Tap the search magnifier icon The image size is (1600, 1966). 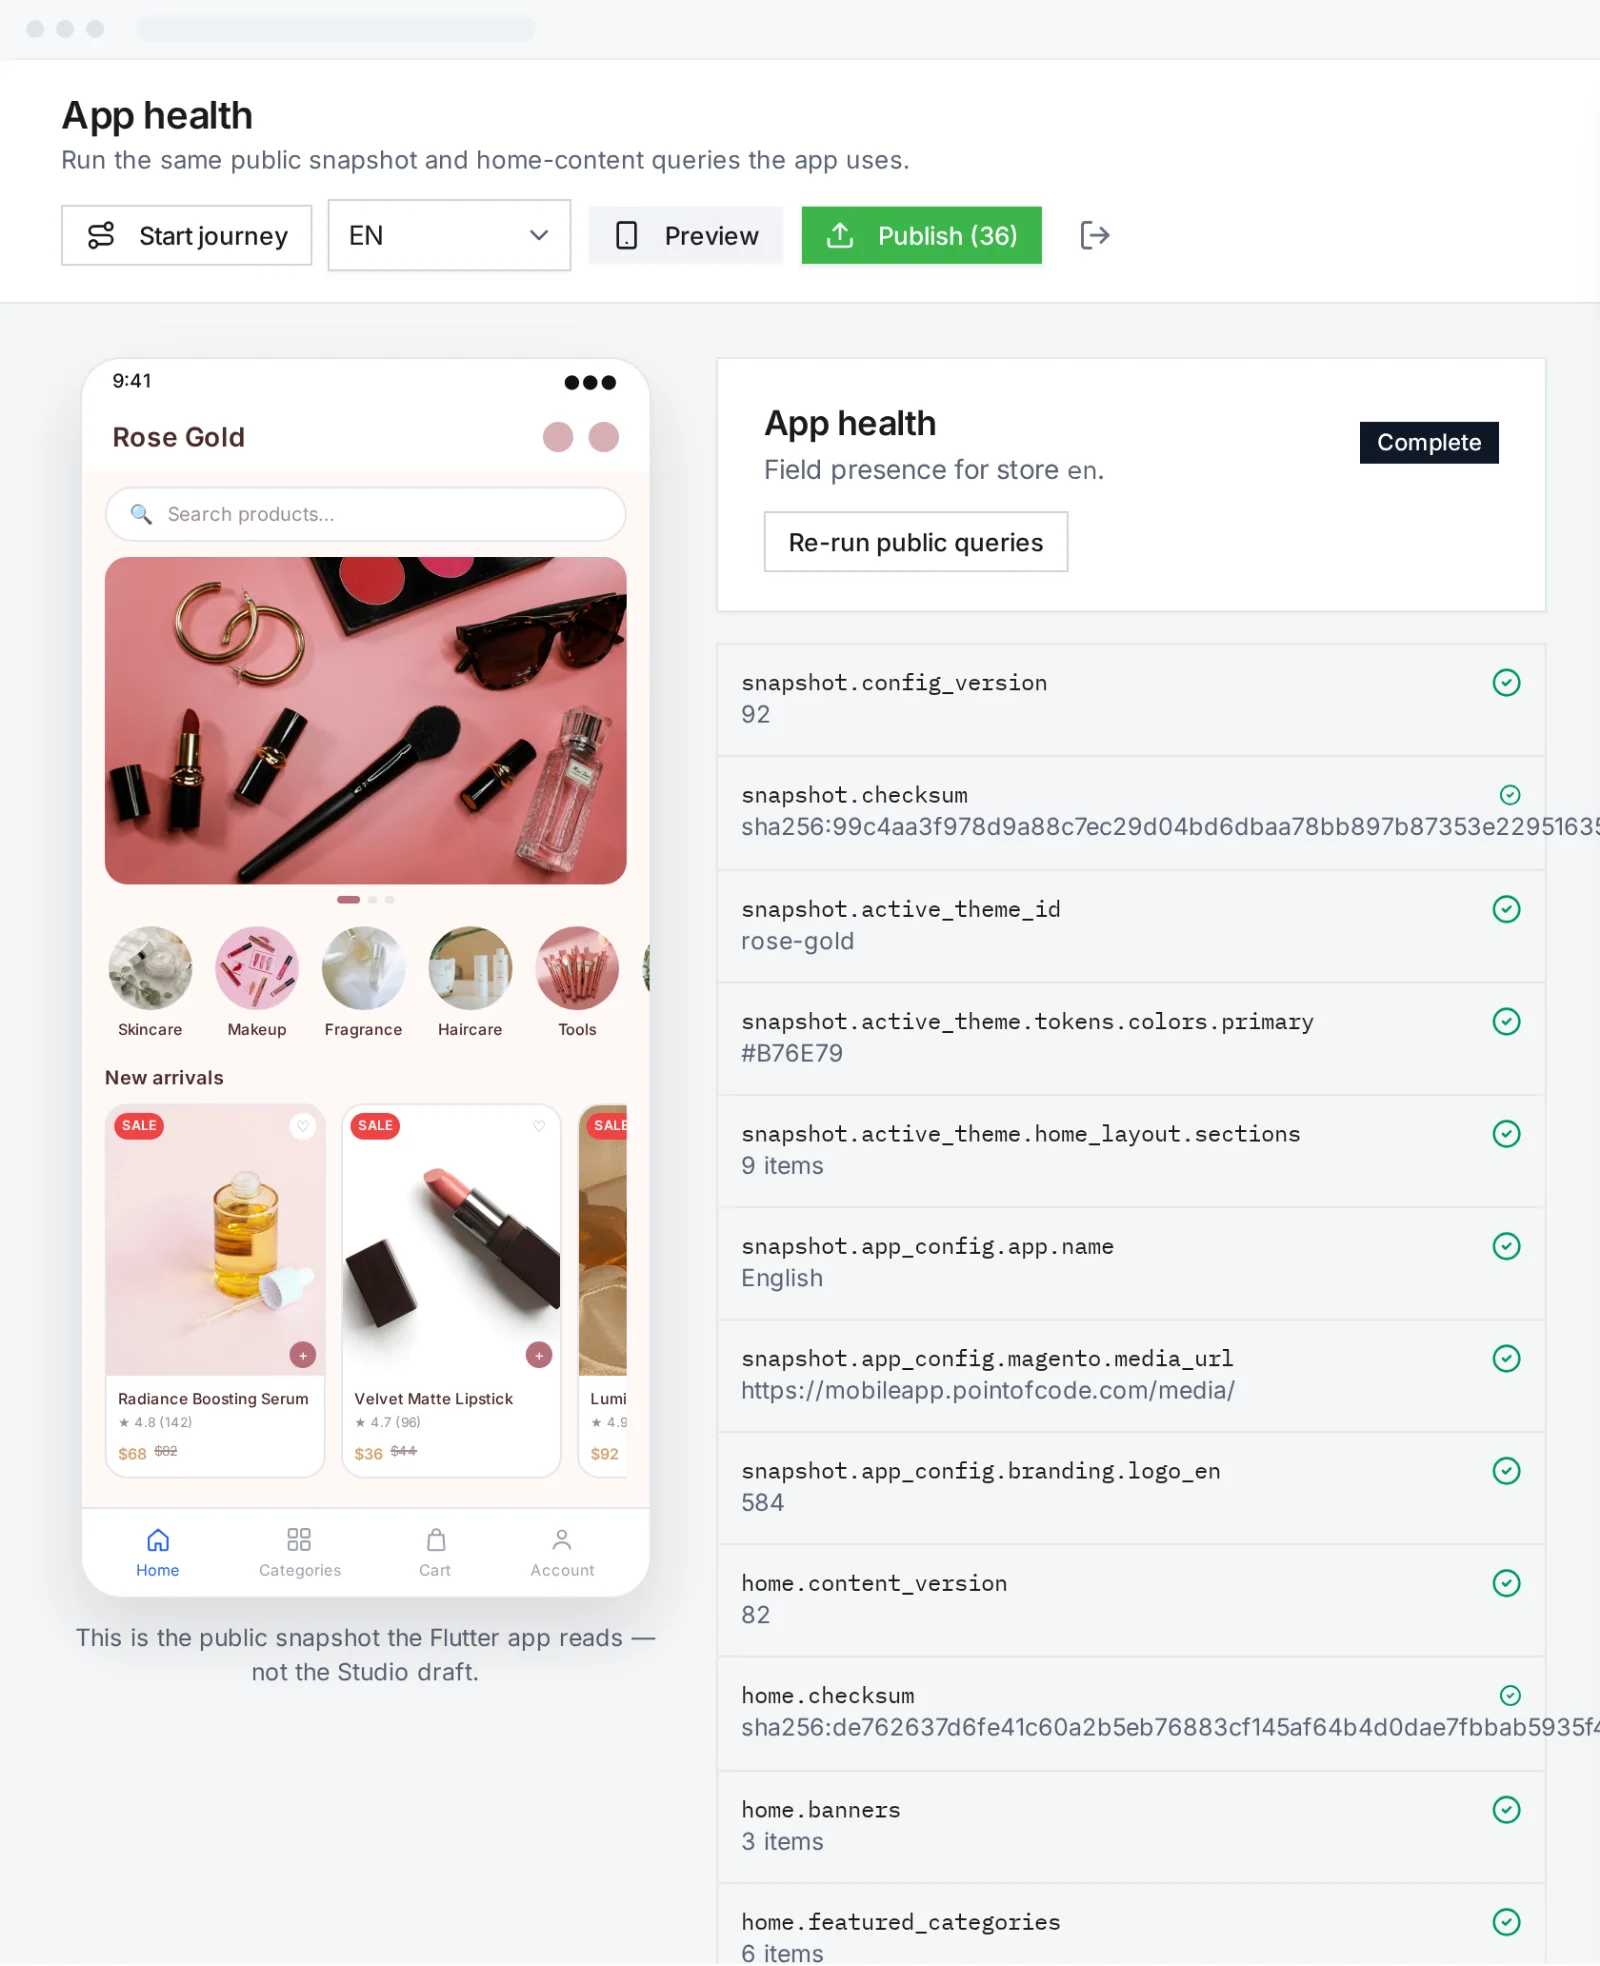click(141, 514)
